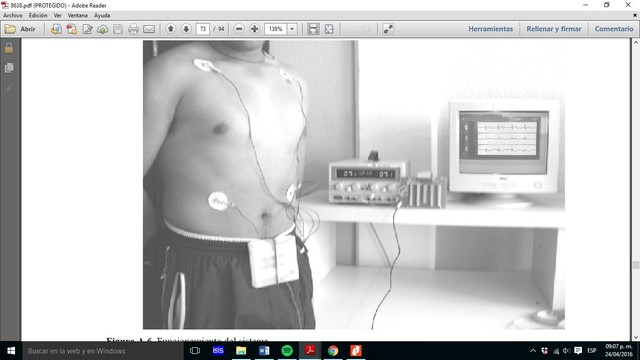
Task: Open the orange app on taskbar
Action: point(356,351)
